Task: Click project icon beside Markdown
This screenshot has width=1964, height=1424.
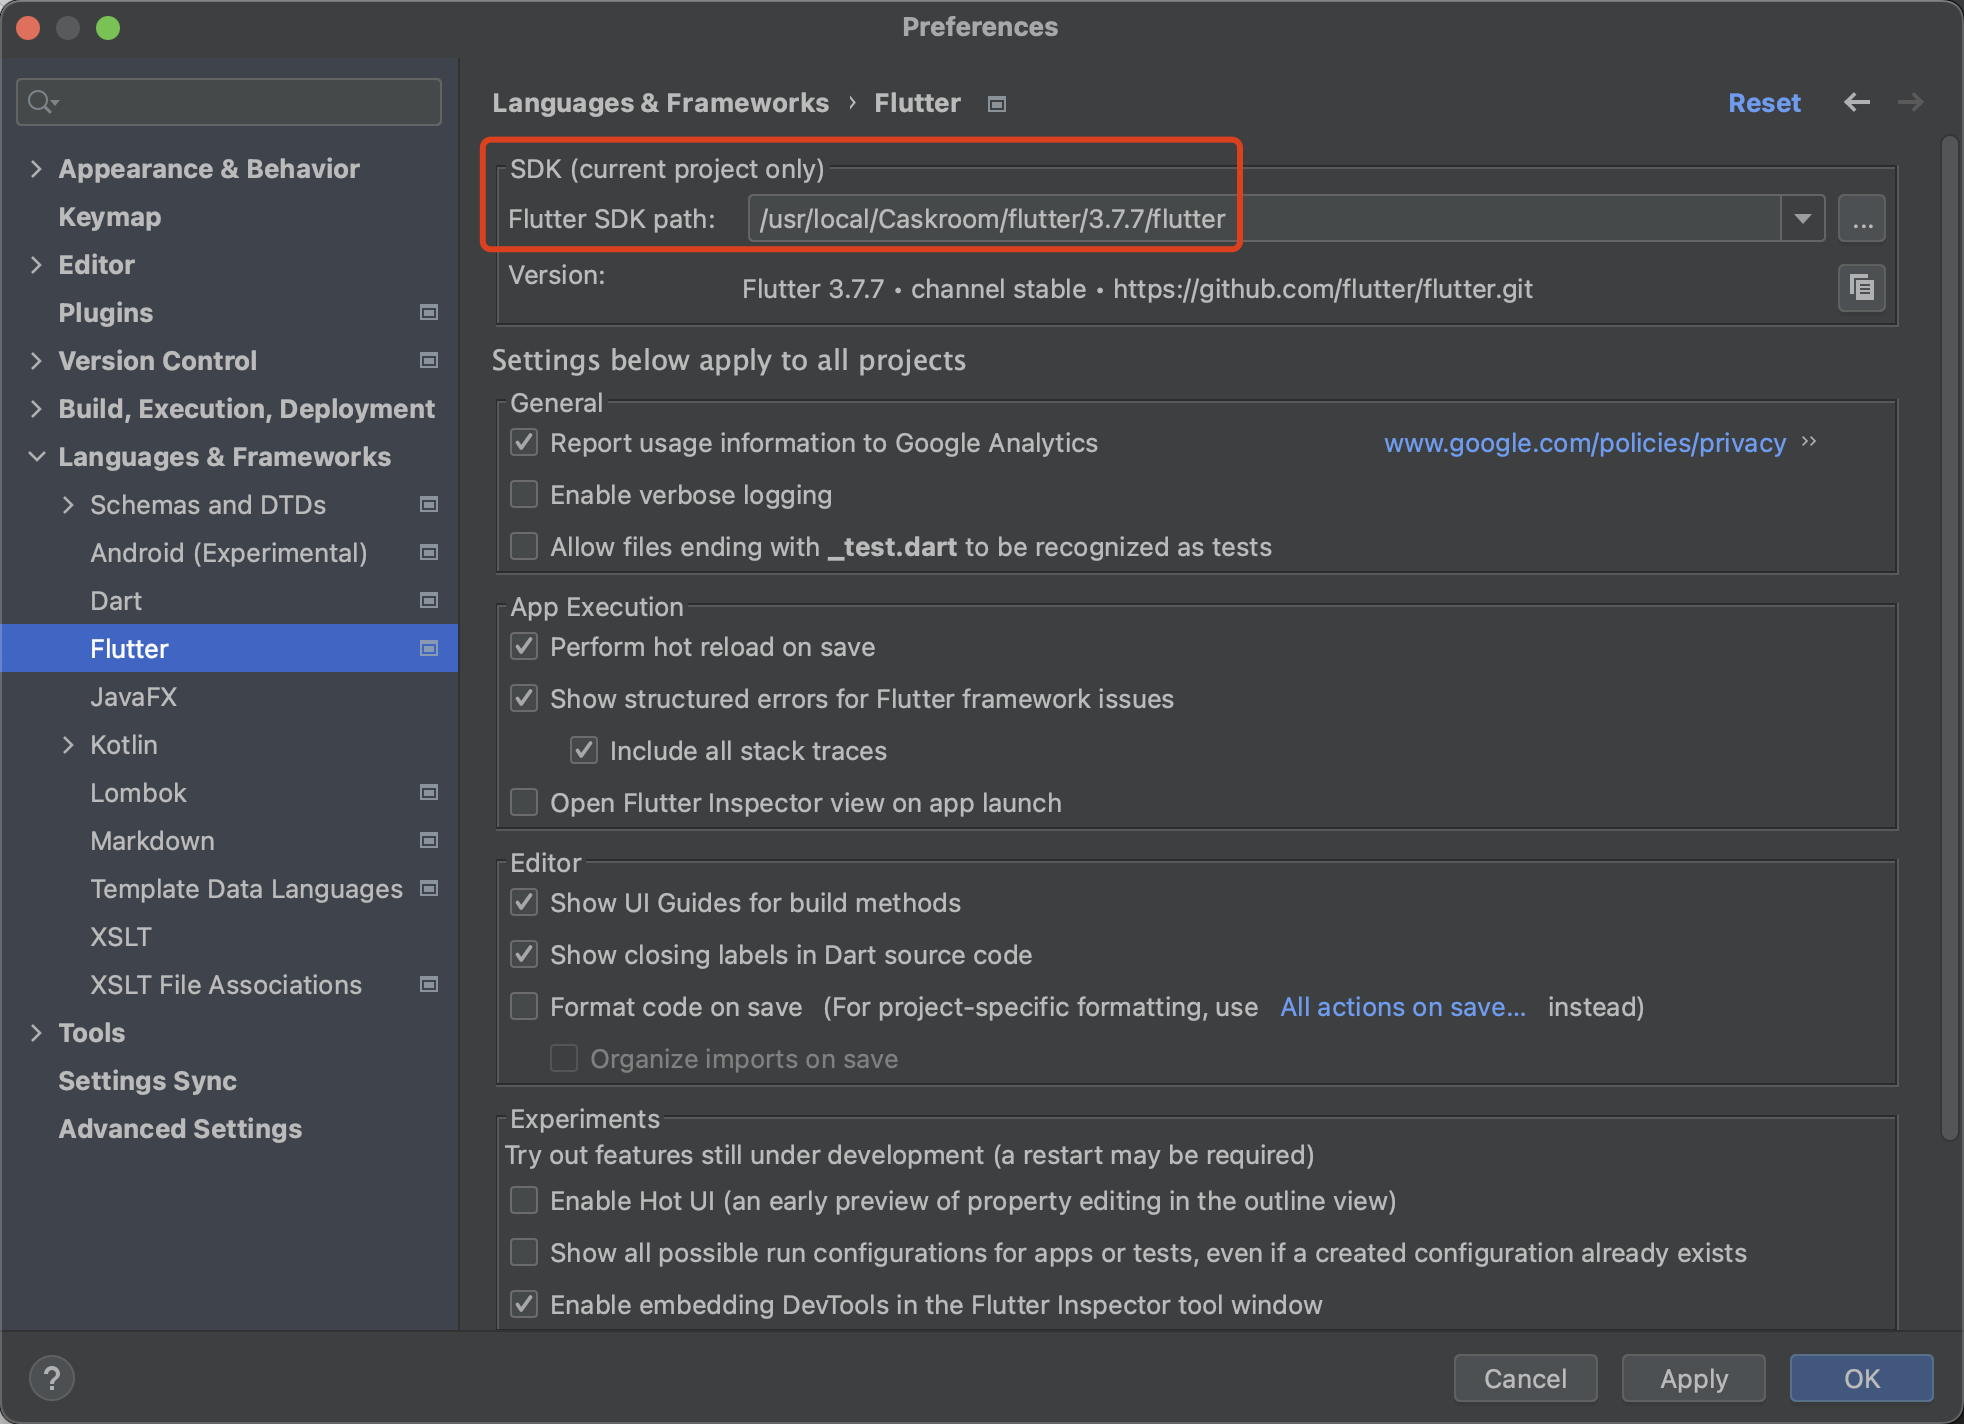Action: pyautogui.click(x=429, y=841)
